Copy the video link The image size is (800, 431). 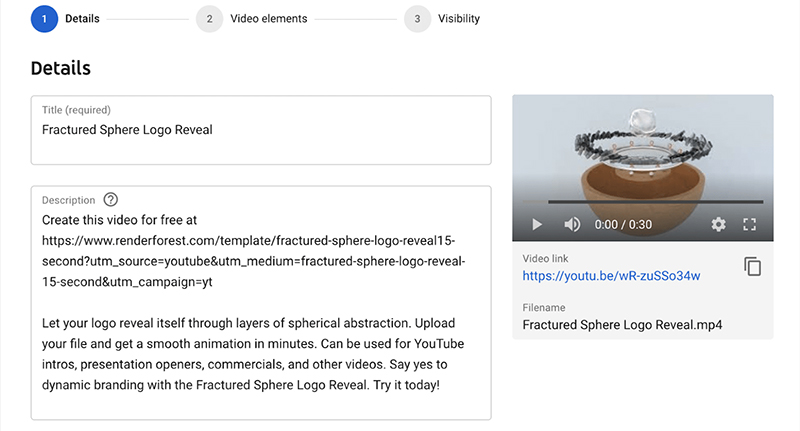(x=753, y=266)
